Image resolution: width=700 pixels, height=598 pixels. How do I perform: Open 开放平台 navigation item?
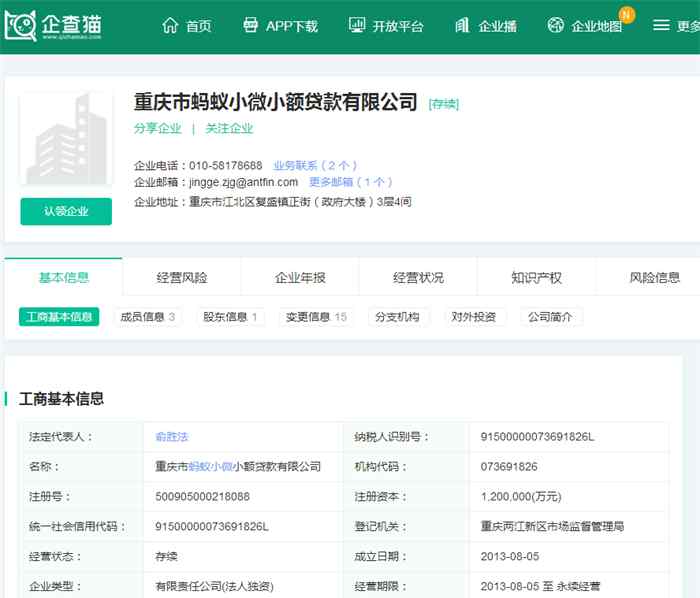pos(398,26)
